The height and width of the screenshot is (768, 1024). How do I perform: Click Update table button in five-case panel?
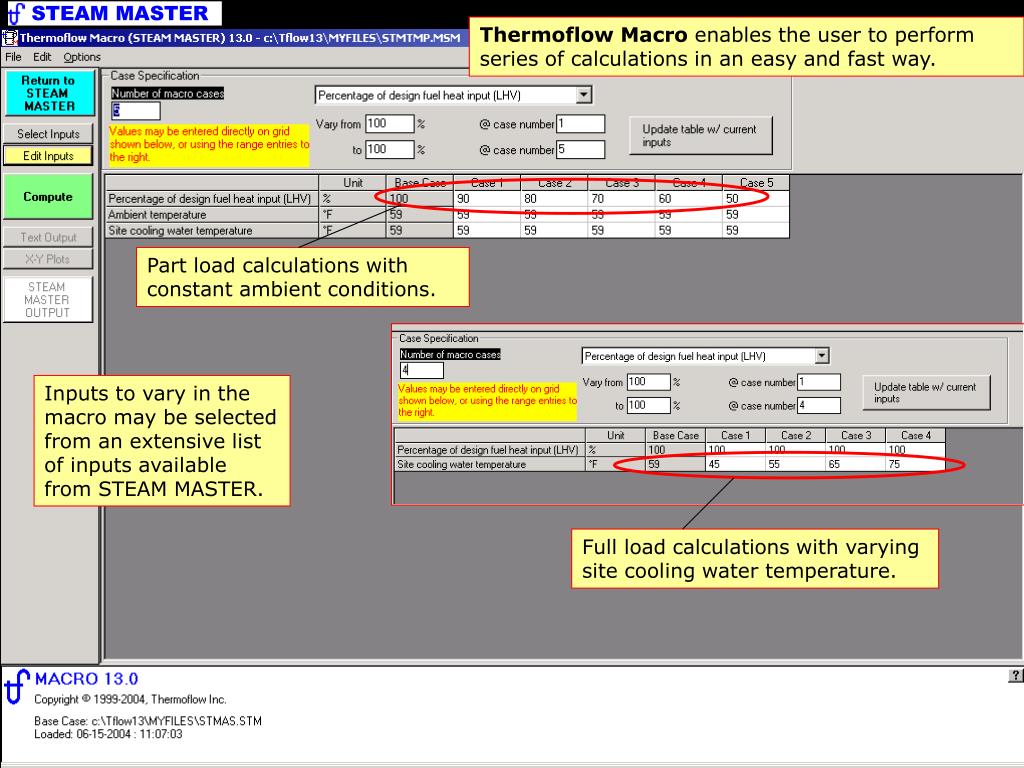[x=701, y=135]
